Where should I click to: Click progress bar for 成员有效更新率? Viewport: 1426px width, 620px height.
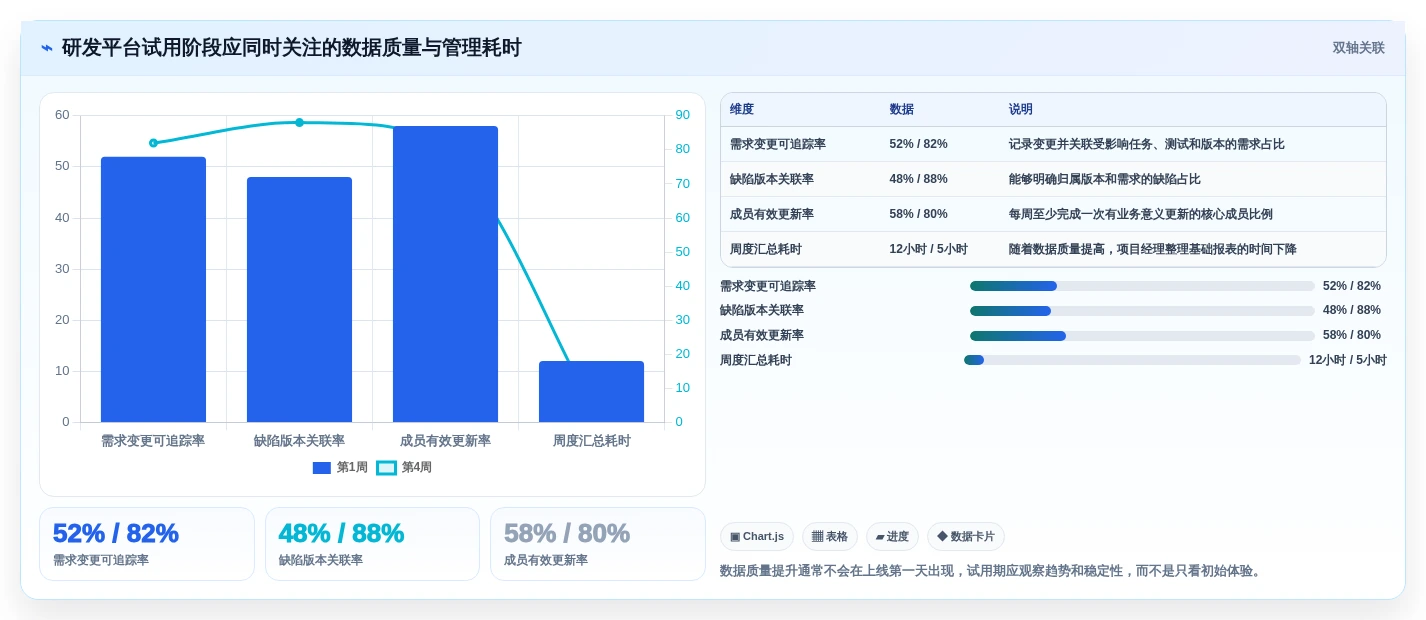click(x=1142, y=336)
